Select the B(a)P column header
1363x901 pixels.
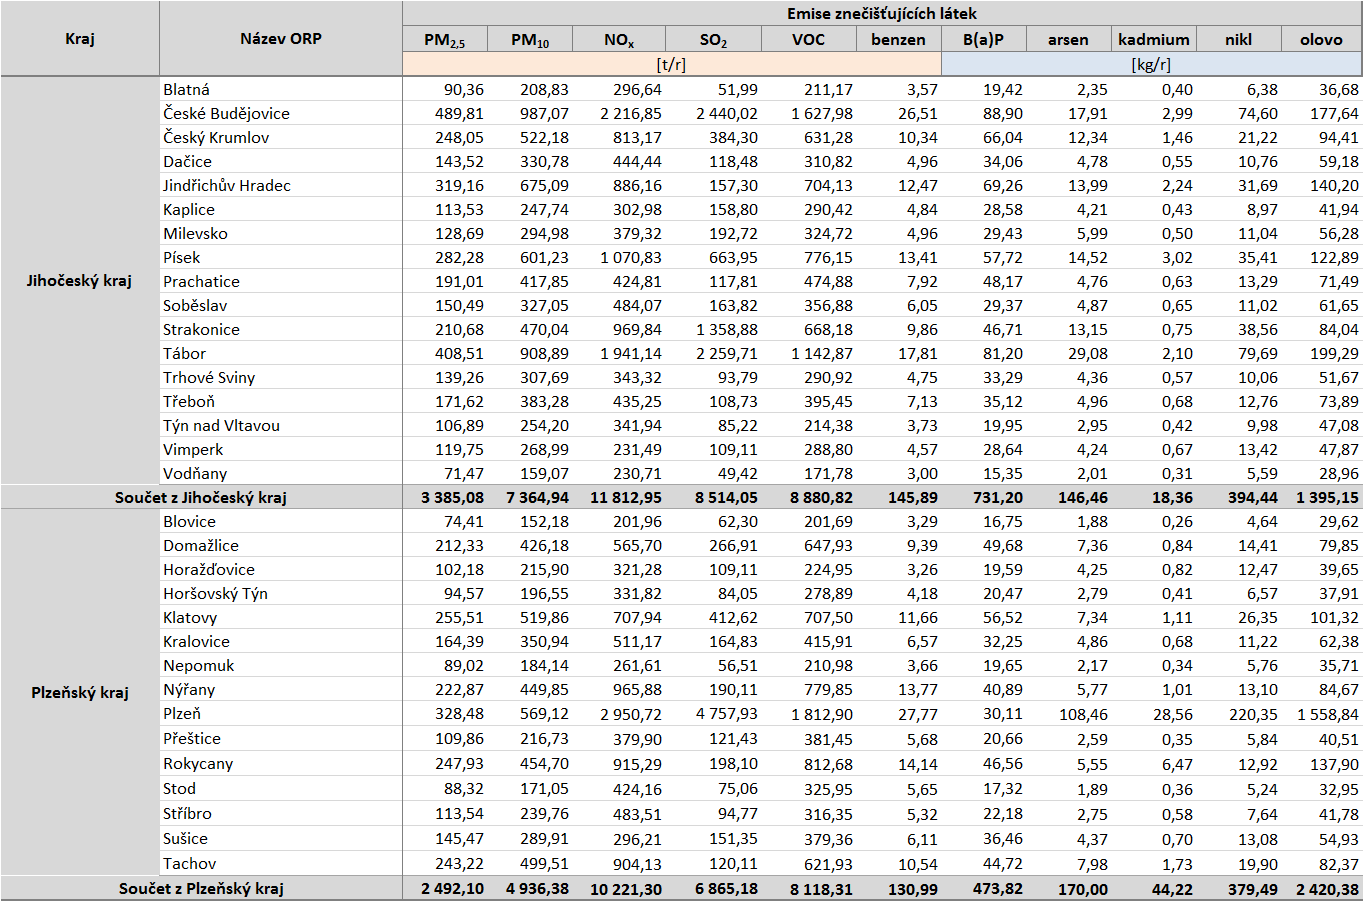984,40
